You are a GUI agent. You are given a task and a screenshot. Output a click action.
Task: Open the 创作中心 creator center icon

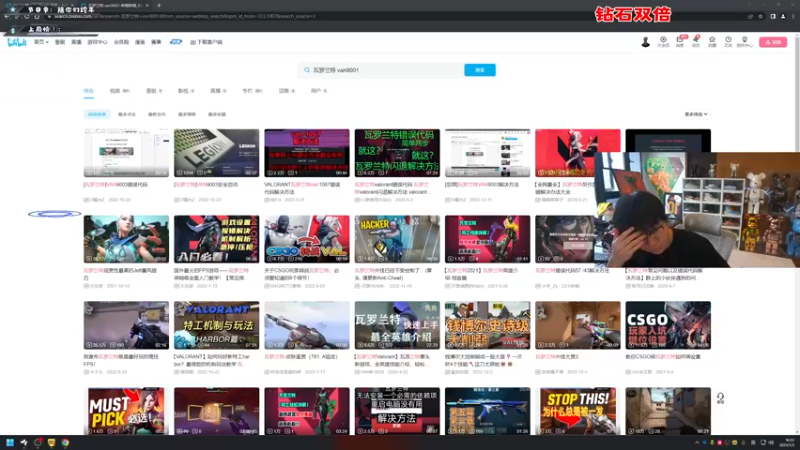[744, 42]
